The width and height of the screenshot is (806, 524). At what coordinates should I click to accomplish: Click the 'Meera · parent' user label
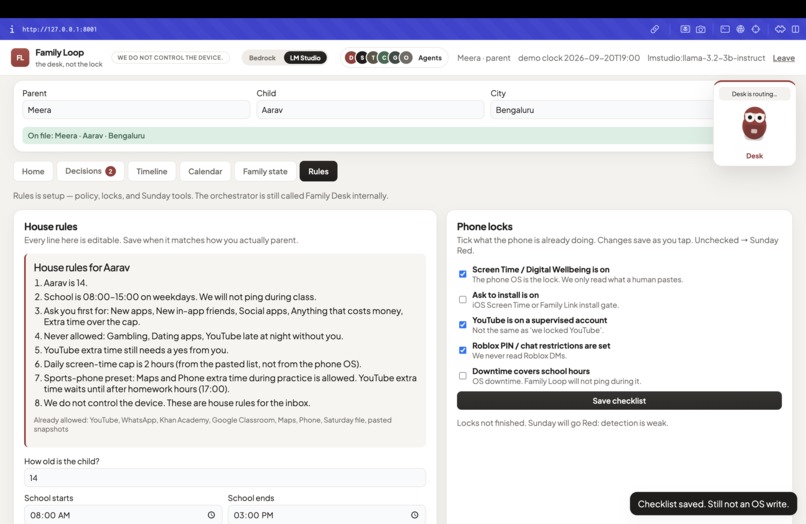point(484,58)
